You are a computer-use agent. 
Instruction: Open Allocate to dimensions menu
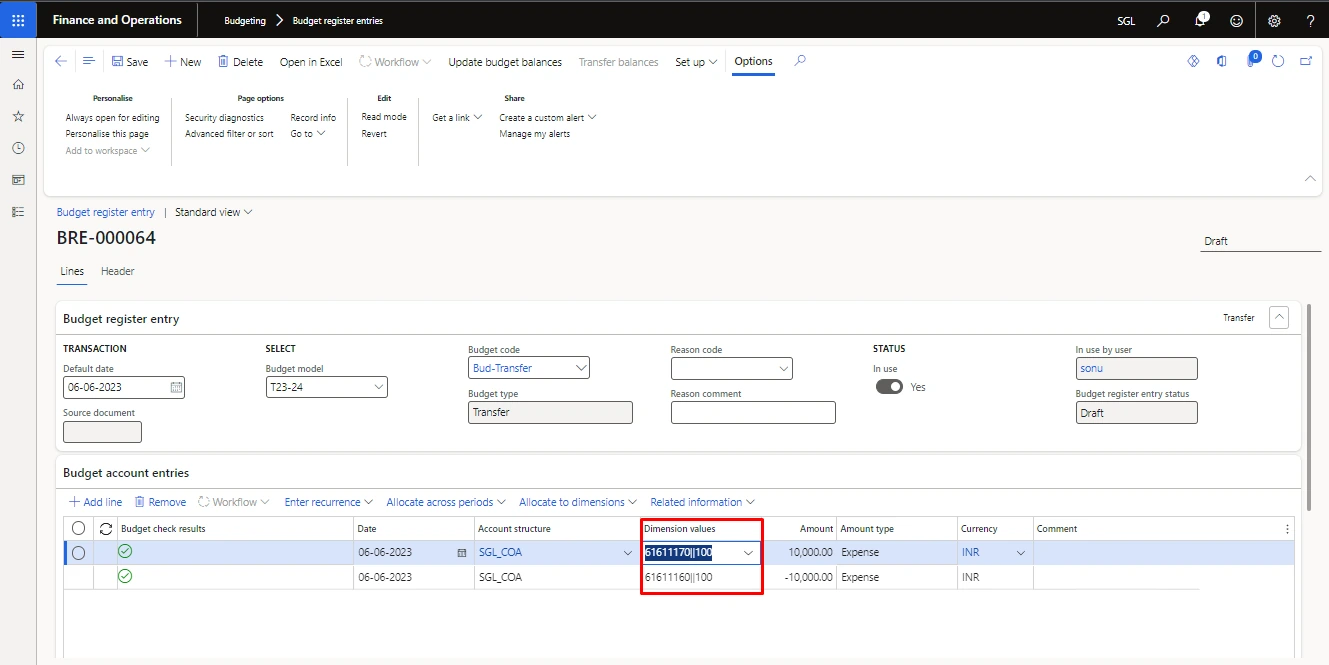click(x=578, y=502)
